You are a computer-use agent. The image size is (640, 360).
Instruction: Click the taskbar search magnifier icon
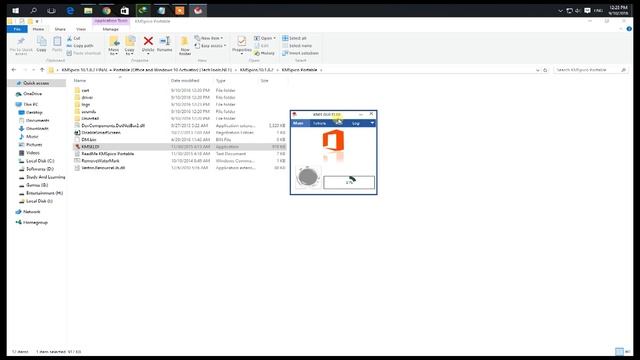tap(33, 11)
